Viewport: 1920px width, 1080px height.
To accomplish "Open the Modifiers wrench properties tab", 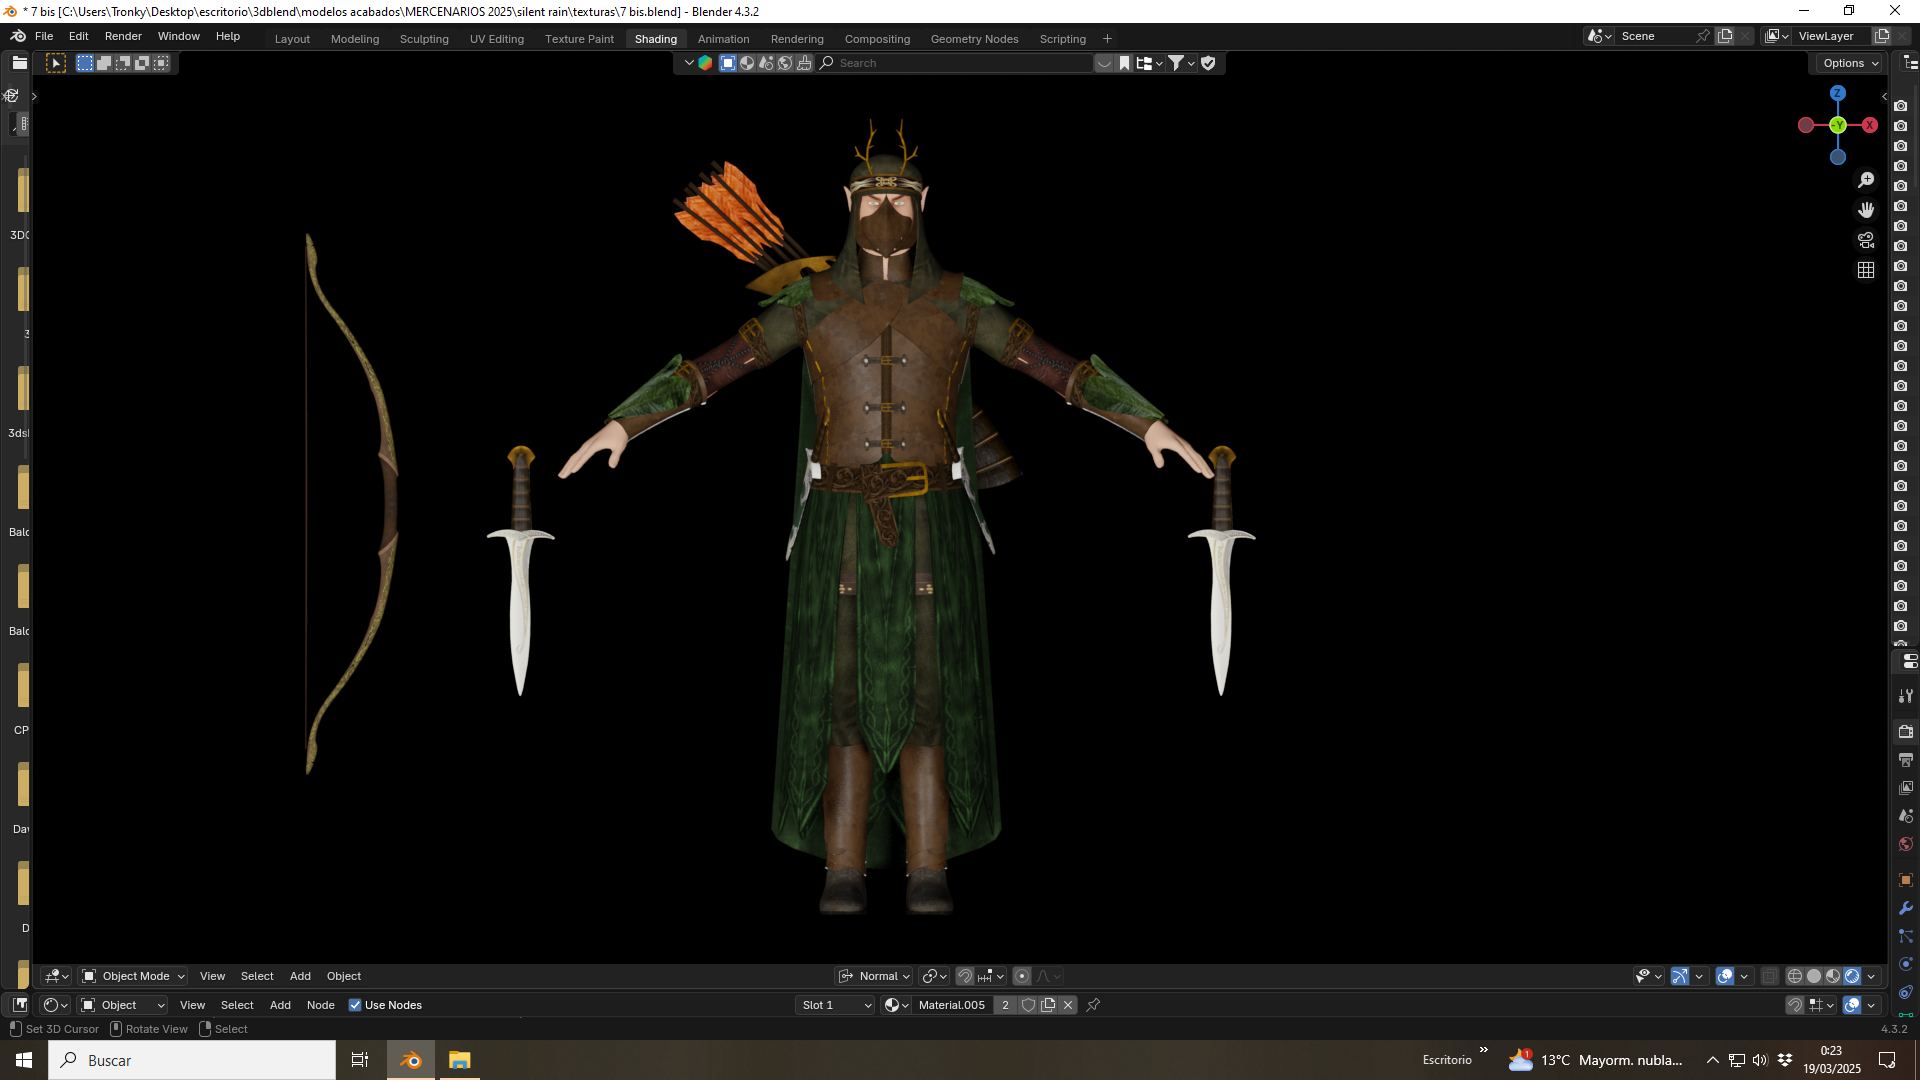I will pos(1906,908).
